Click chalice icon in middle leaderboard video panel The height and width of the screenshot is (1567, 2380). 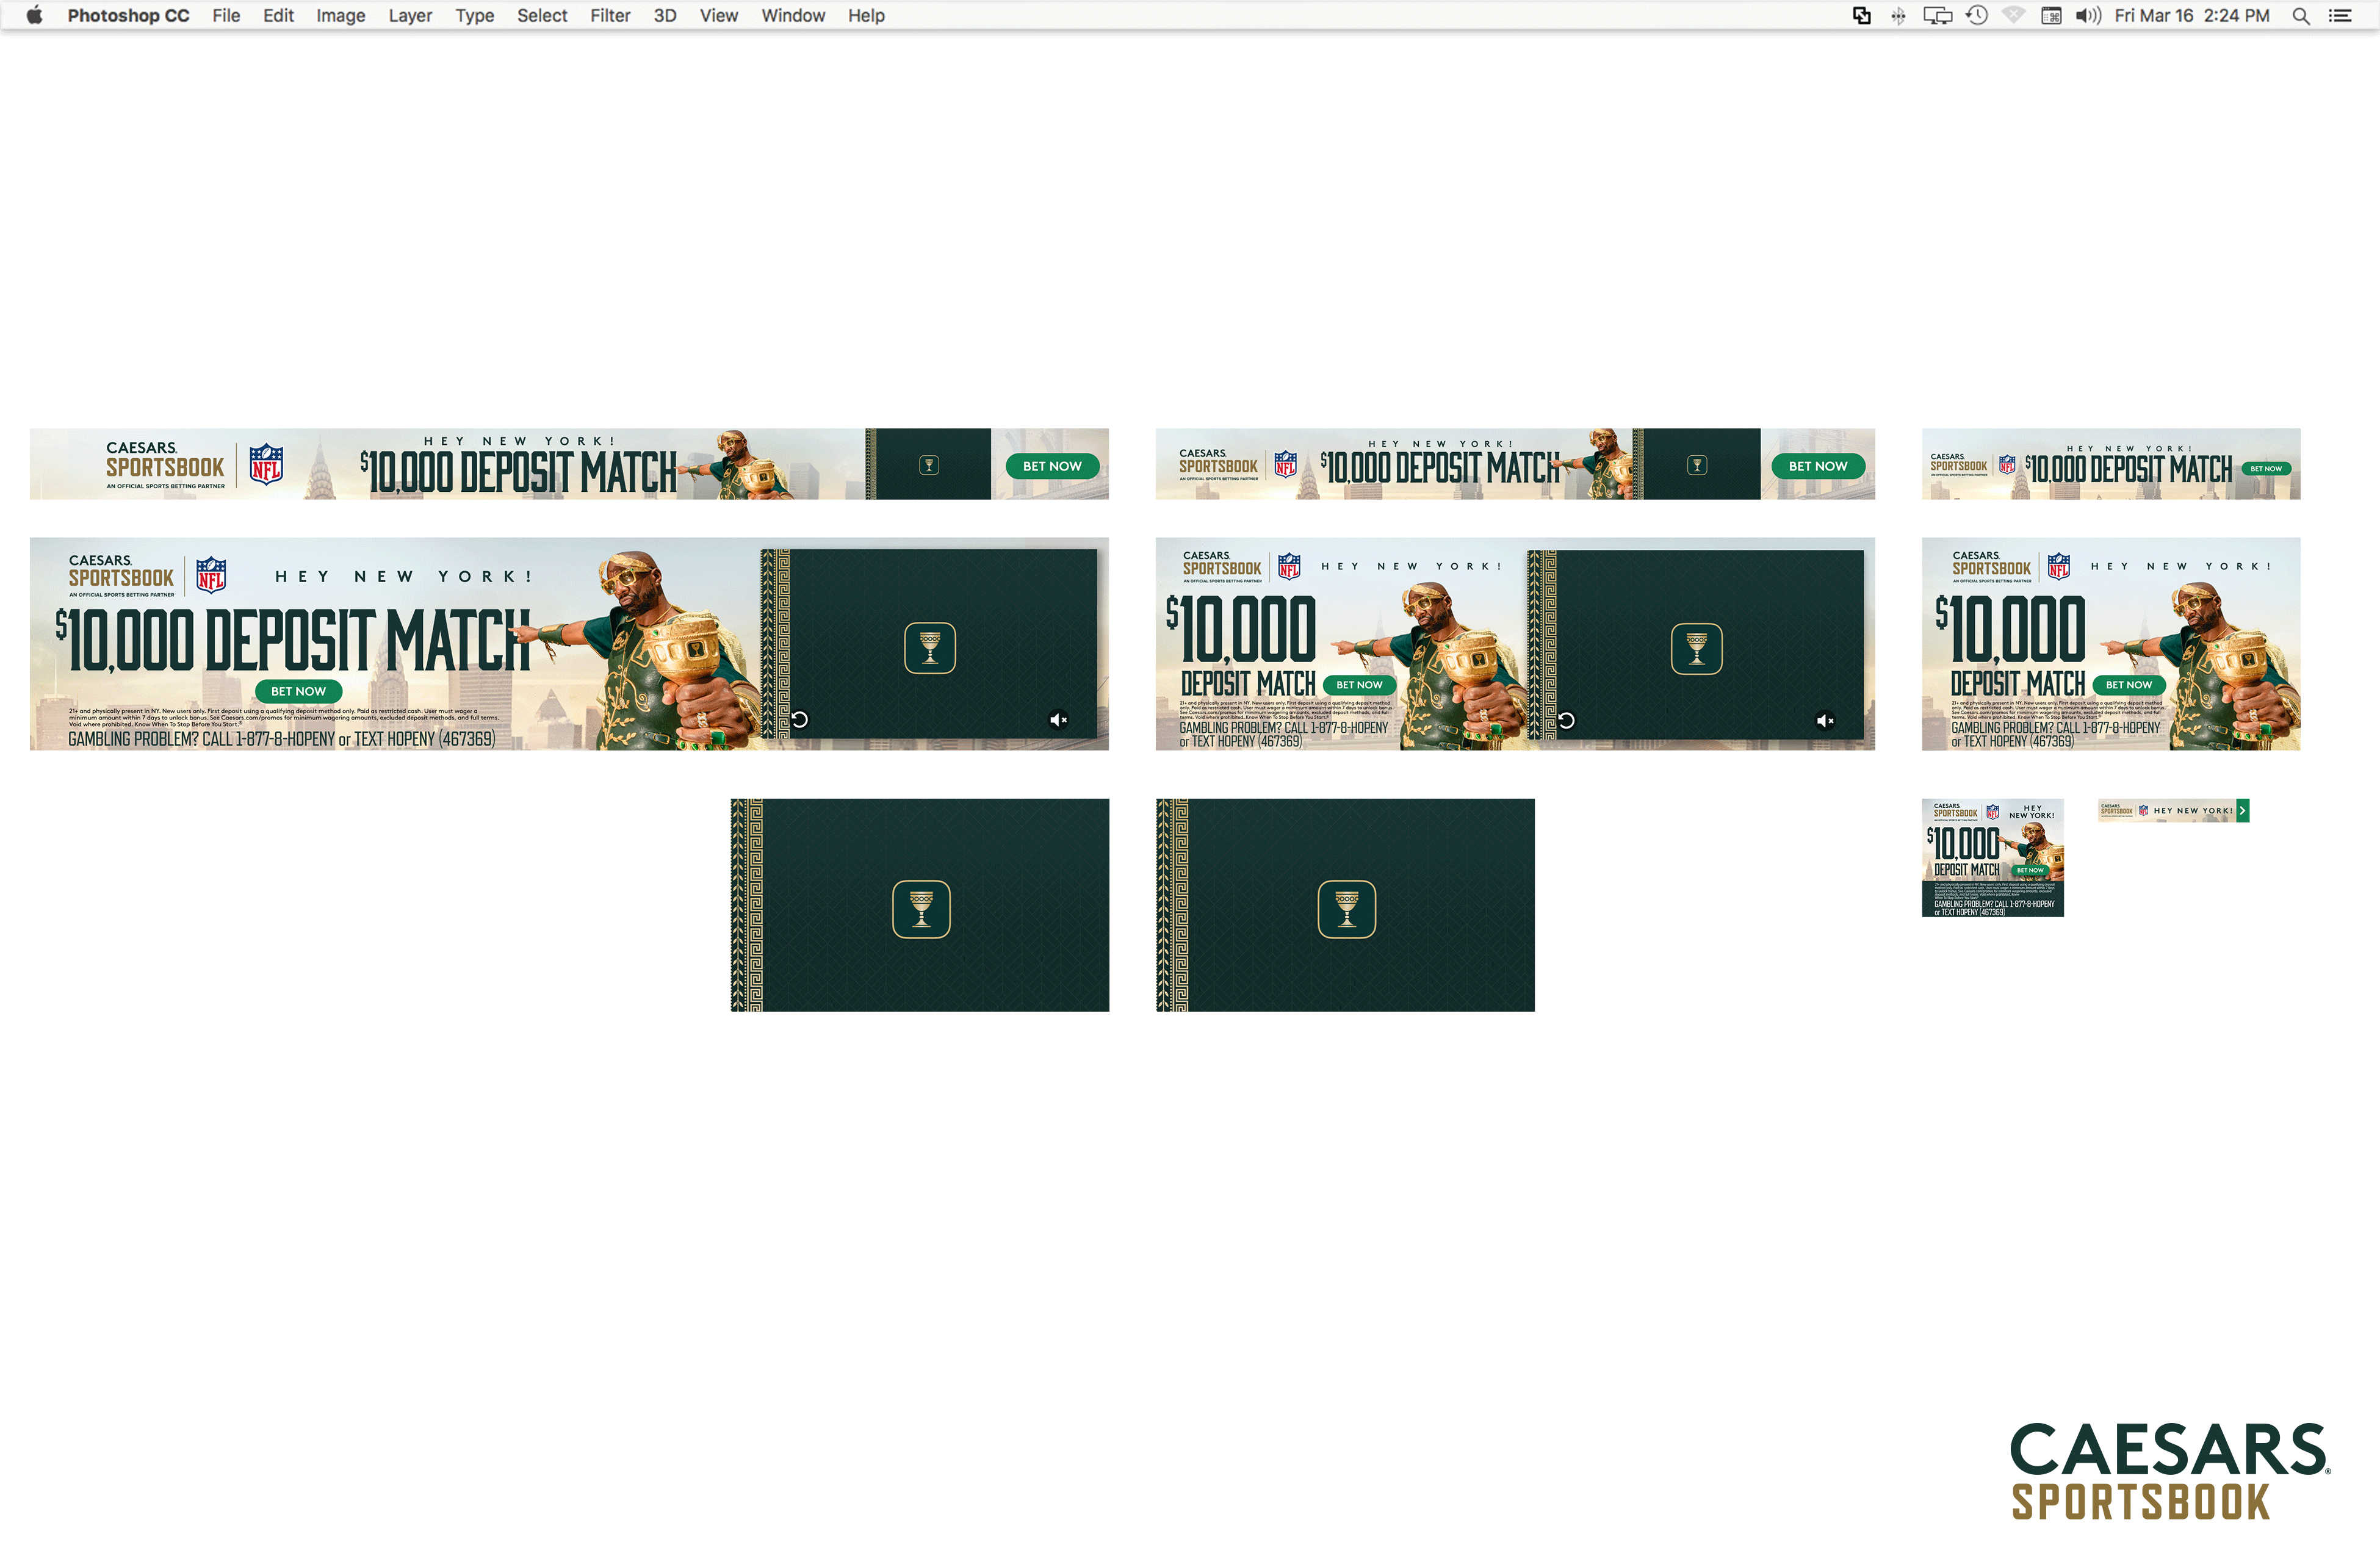coord(1697,465)
